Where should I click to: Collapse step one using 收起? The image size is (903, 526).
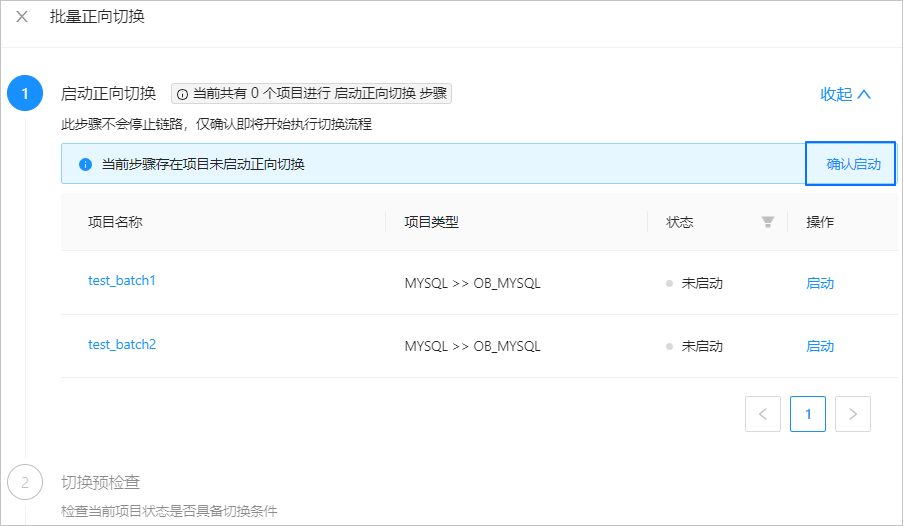pos(845,94)
